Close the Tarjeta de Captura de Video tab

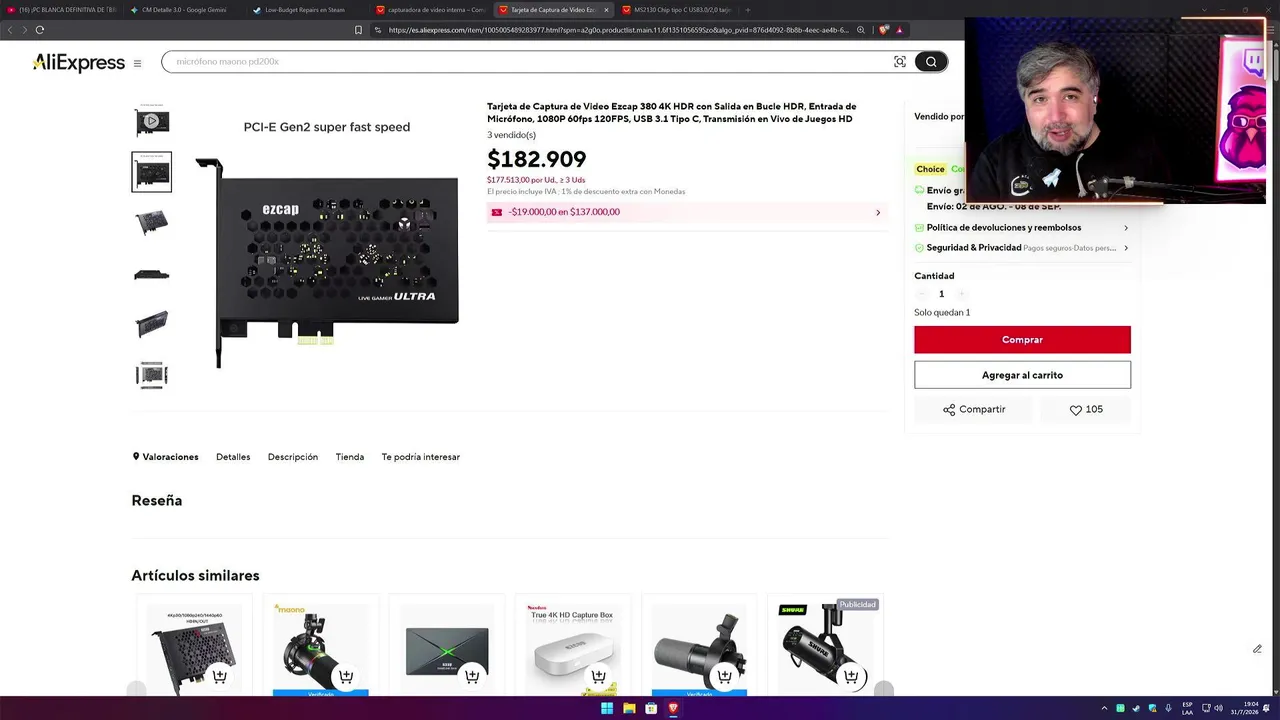pos(606,10)
